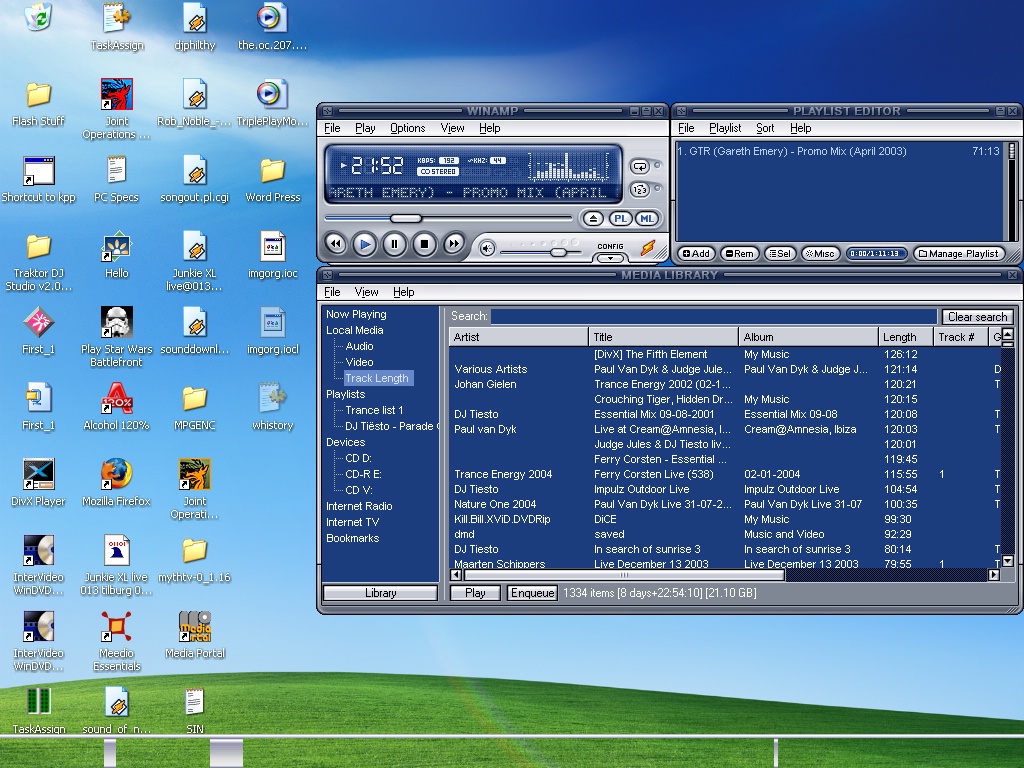Open the Rem menu in Playlist Editor
1024x768 pixels.
[x=740, y=253]
